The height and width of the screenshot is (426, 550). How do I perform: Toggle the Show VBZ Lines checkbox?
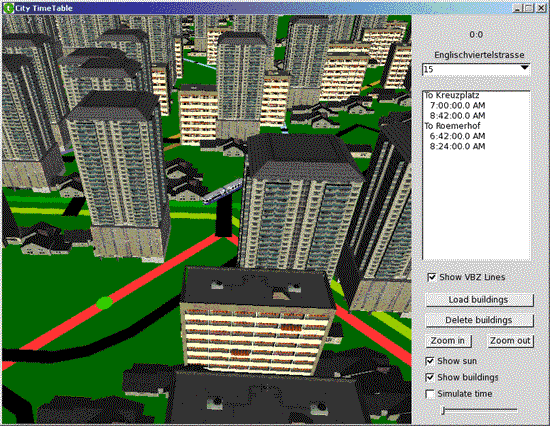[431, 277]
